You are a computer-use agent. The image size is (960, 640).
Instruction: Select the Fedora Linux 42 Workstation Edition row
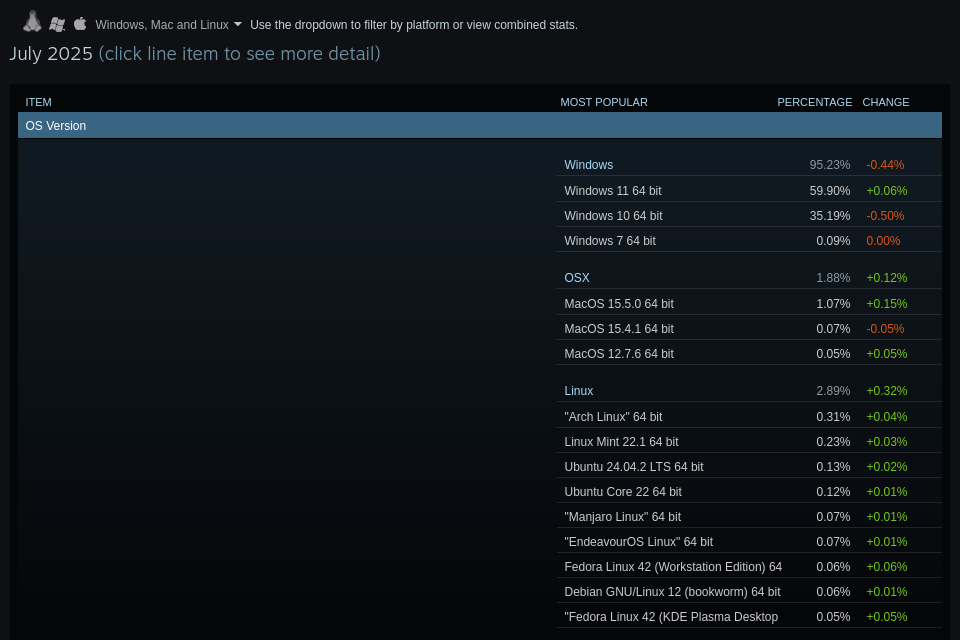pyautogui.click(x=749, y=567)
